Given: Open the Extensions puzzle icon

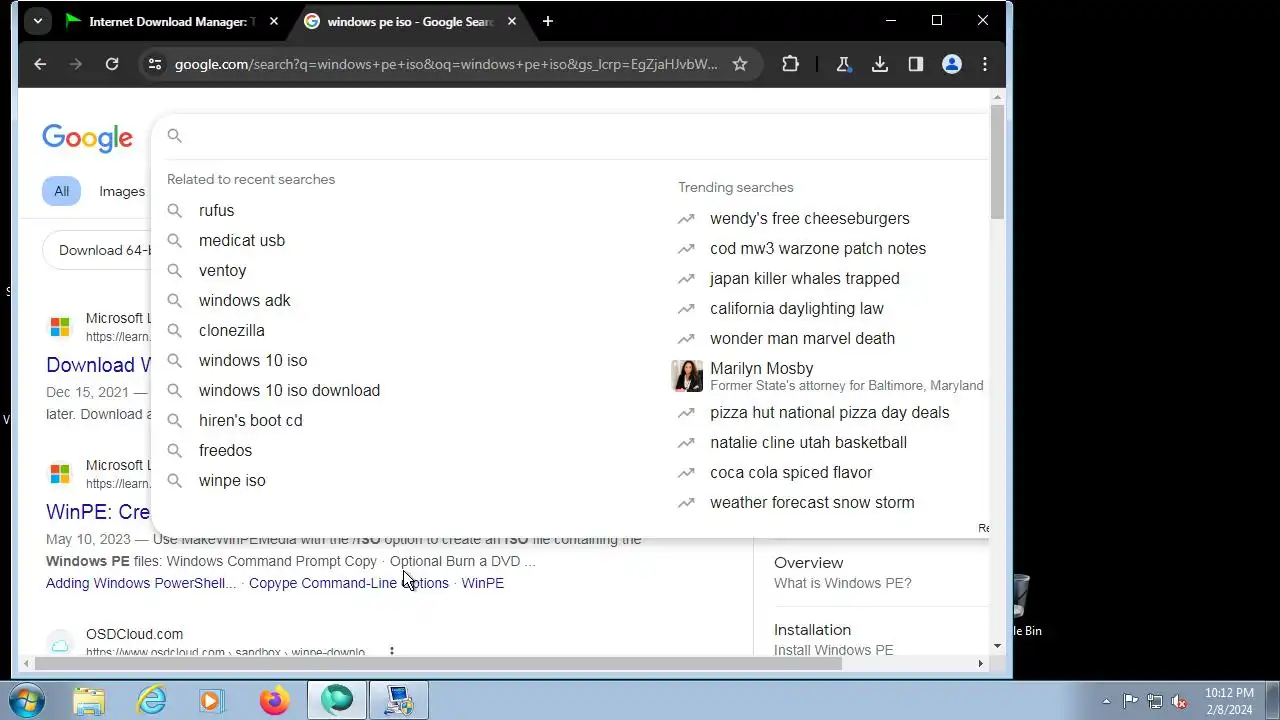Looking at the screenshot, I should (x=790, y=64).
